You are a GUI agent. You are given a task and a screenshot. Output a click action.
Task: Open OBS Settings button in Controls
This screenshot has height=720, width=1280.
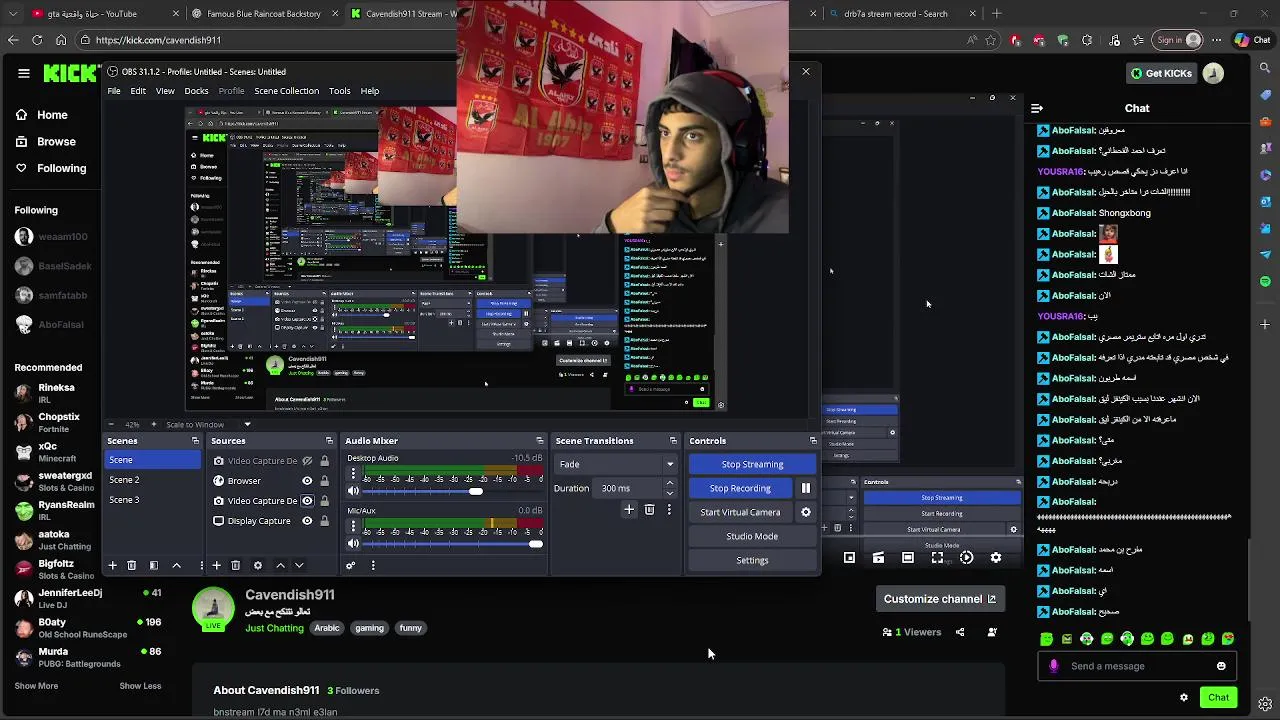pos(752,560)
